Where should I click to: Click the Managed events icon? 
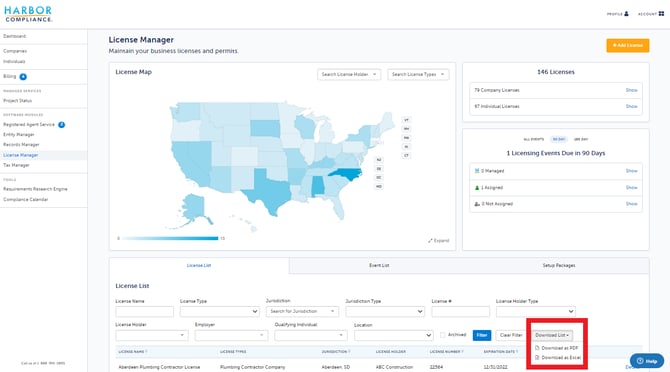pyautogui.click(x=477, y=171)
